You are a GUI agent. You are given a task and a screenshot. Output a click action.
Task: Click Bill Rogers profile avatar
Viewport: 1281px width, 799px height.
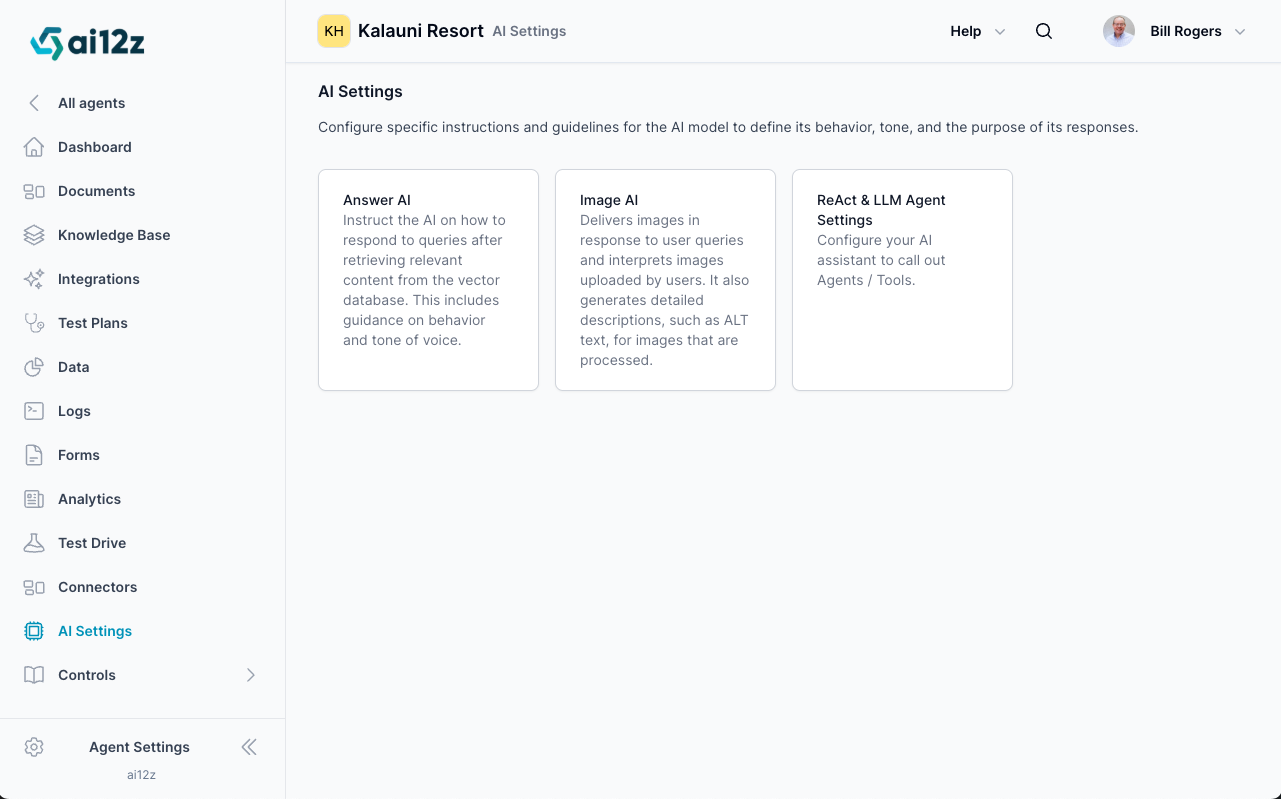(1119, 31)
